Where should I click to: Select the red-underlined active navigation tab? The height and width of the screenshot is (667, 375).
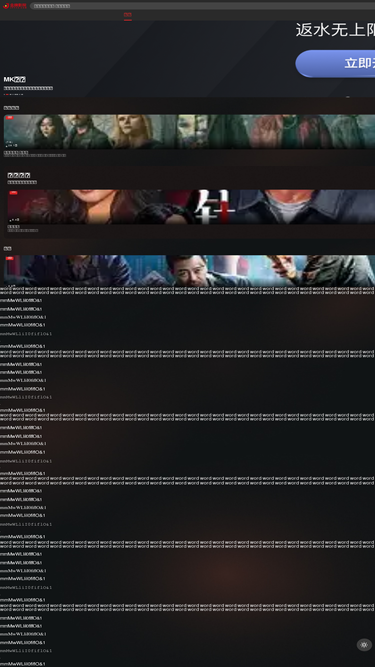pos(128,15)
